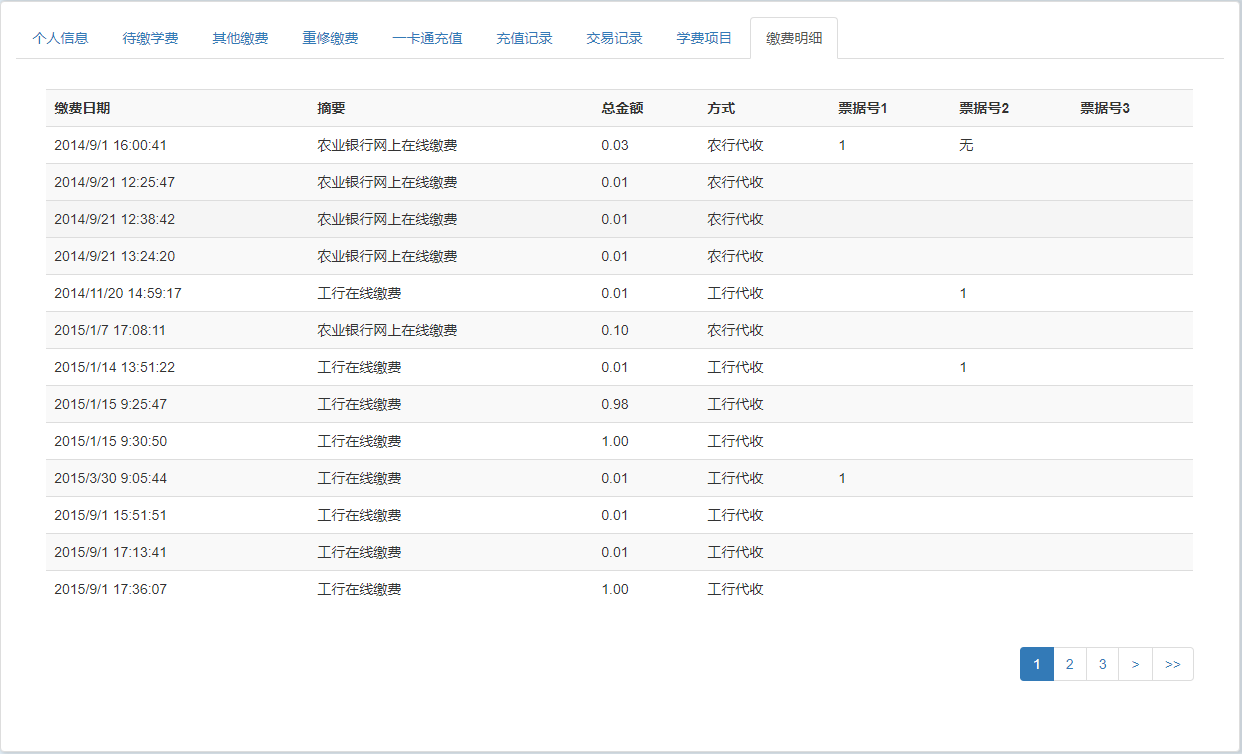View the 交易记录 tab

(x=614, y=38)
